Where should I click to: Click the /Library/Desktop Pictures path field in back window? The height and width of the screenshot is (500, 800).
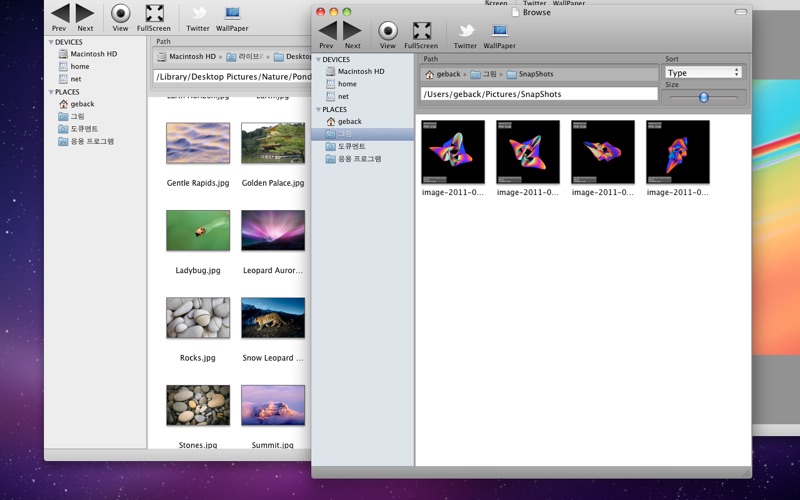pyautogui.click(x=232, y=77)
